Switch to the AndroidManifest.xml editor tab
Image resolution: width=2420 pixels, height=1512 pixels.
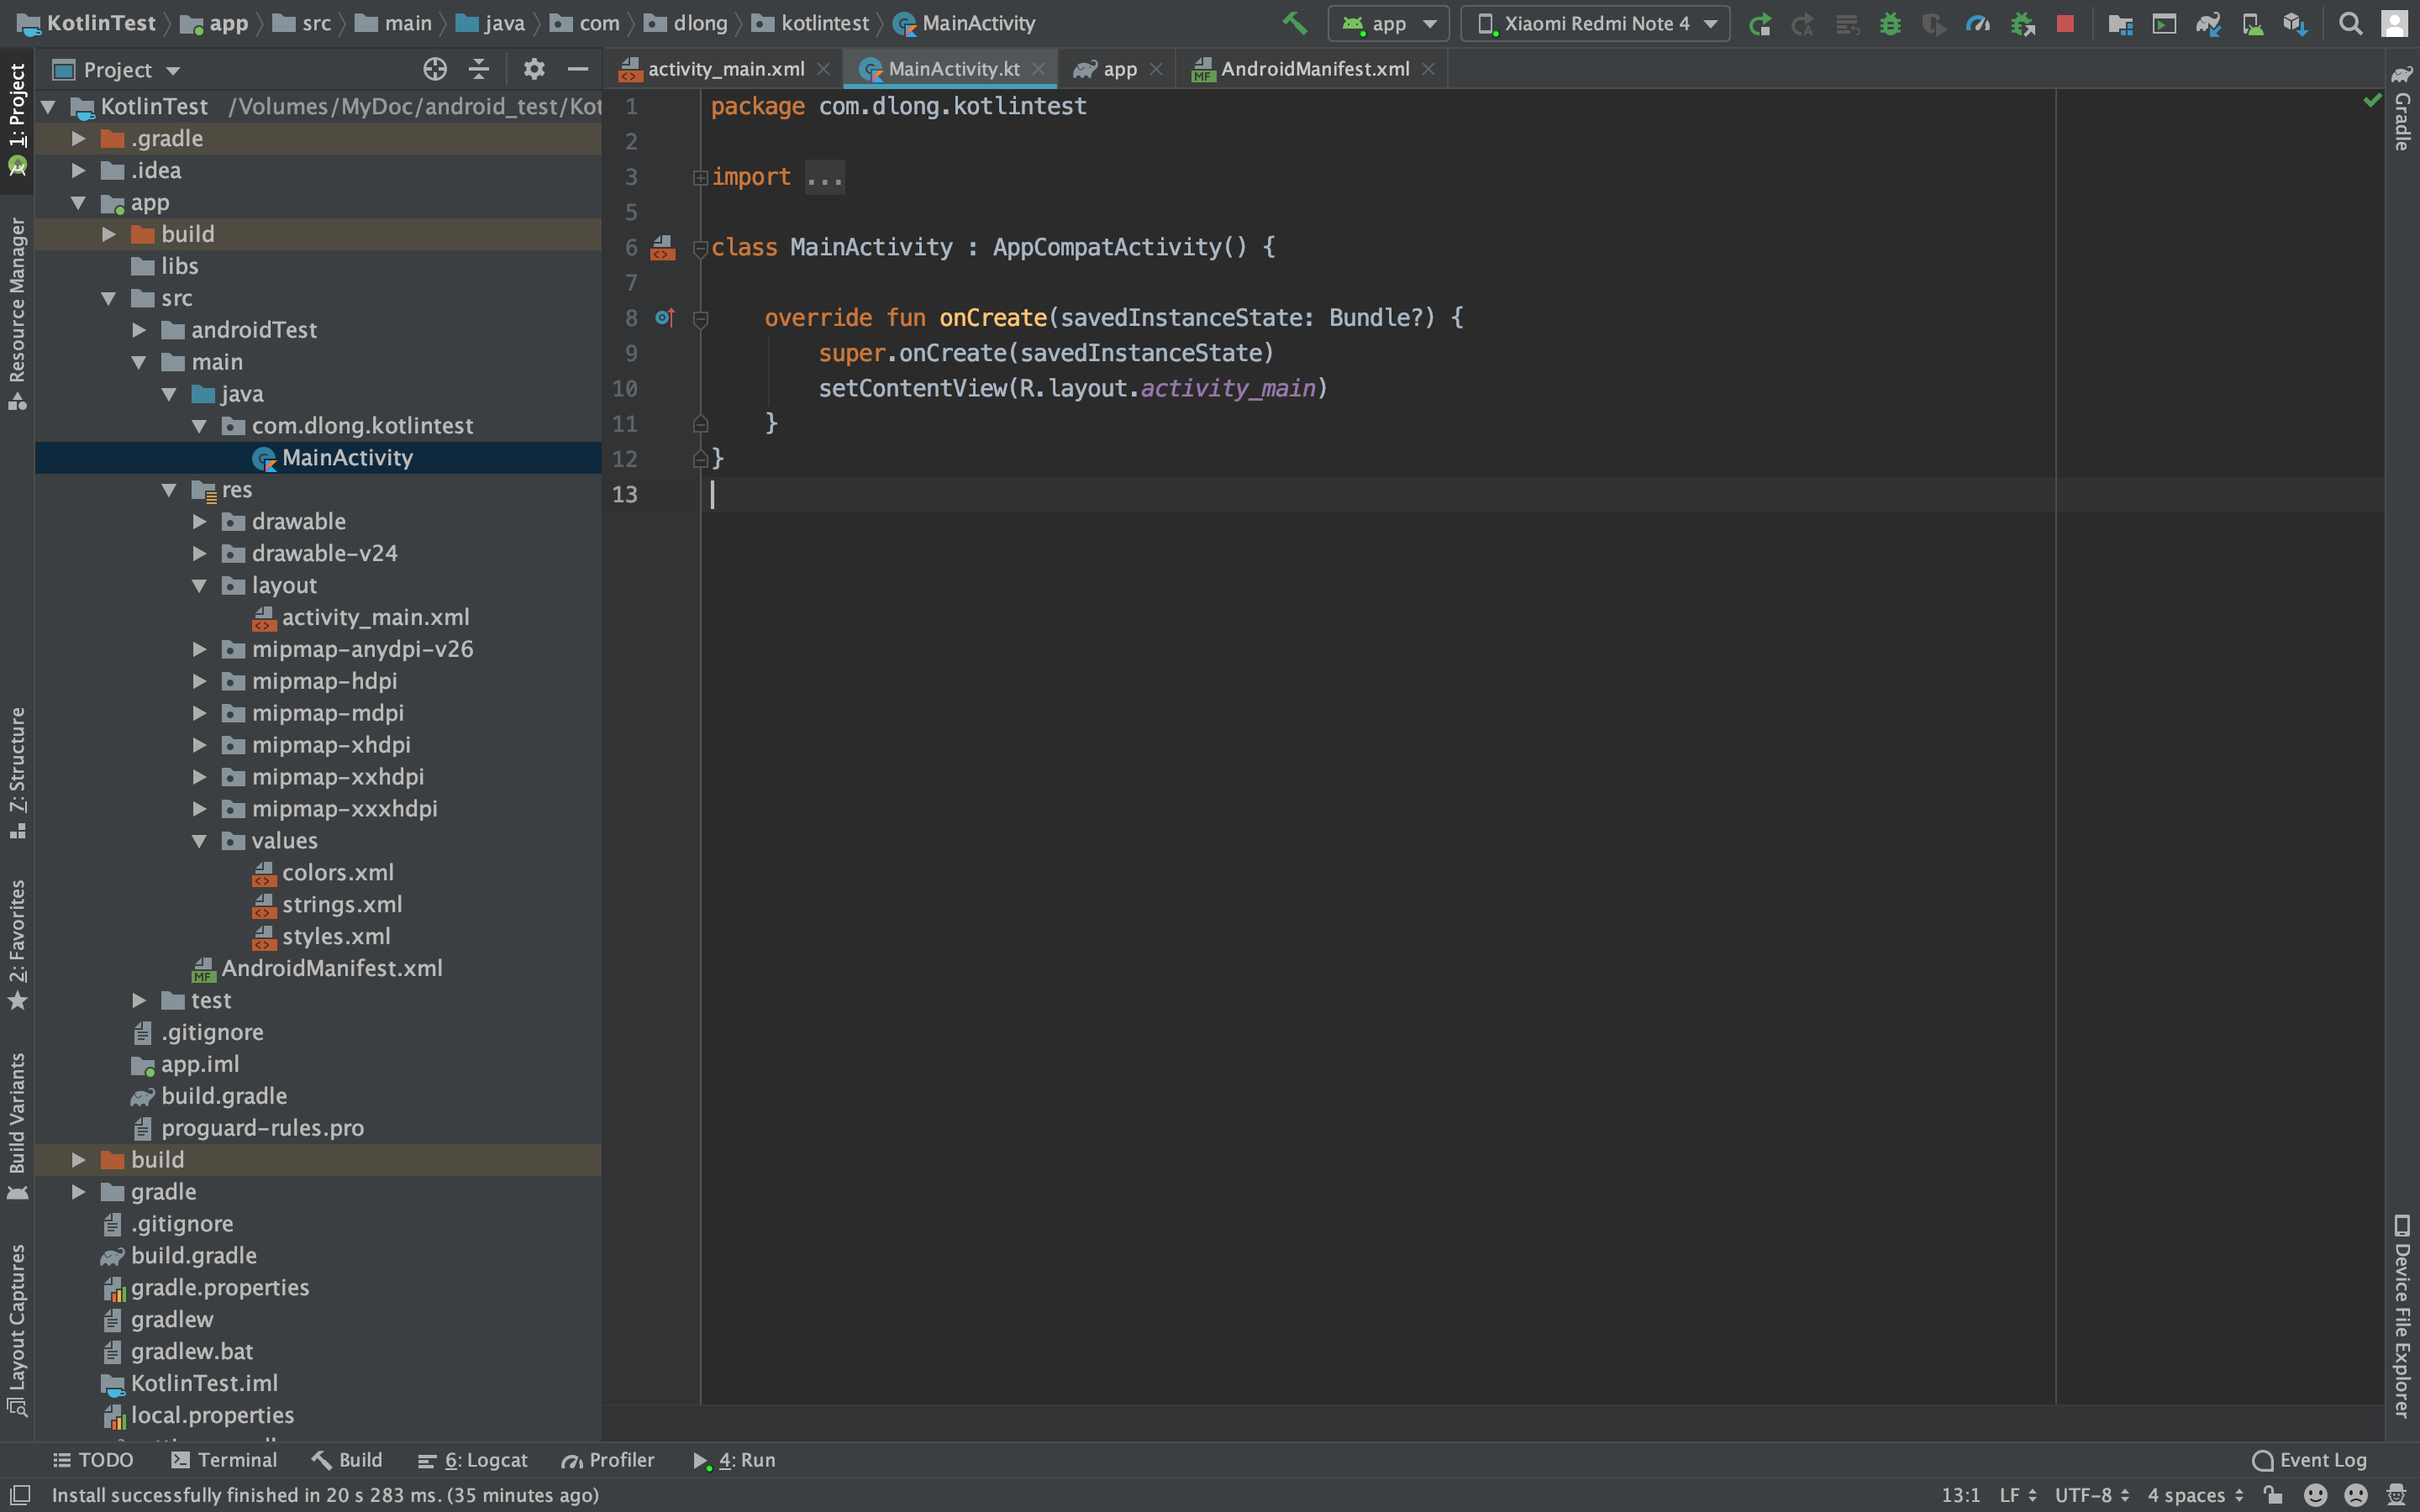click(x=1313, y=69)
